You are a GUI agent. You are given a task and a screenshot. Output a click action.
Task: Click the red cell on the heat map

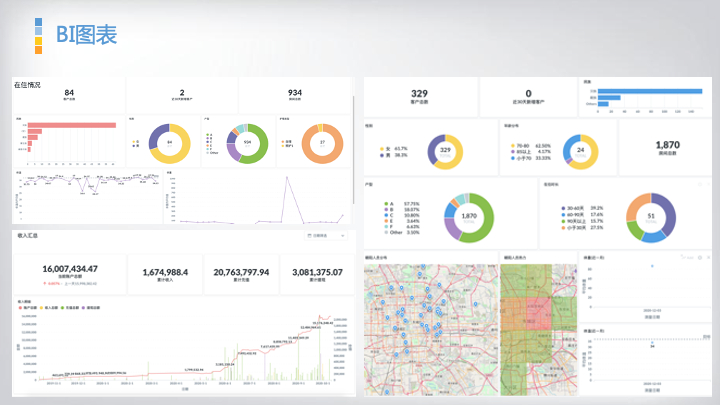pos(538,313)
